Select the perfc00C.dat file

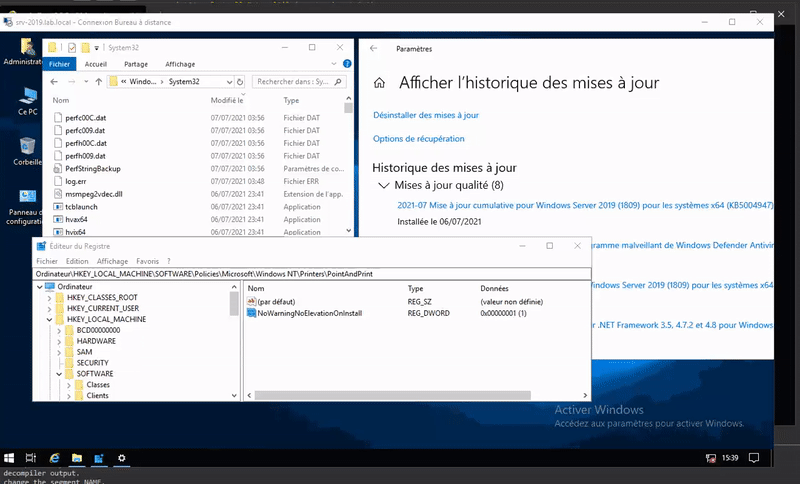point(86,118)
